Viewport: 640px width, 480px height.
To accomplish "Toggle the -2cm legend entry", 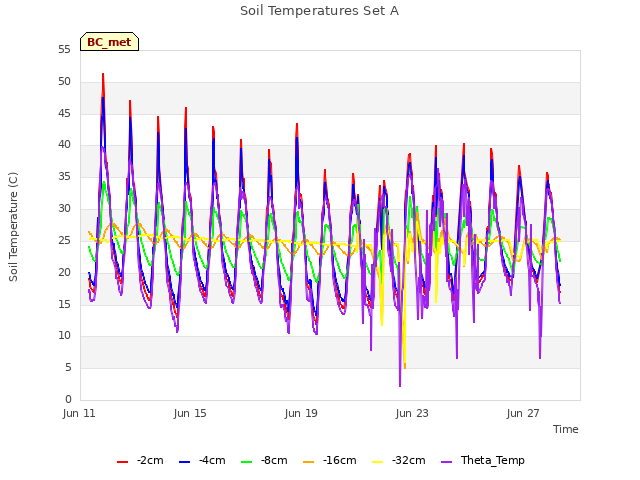I will [x=140, y=460].
